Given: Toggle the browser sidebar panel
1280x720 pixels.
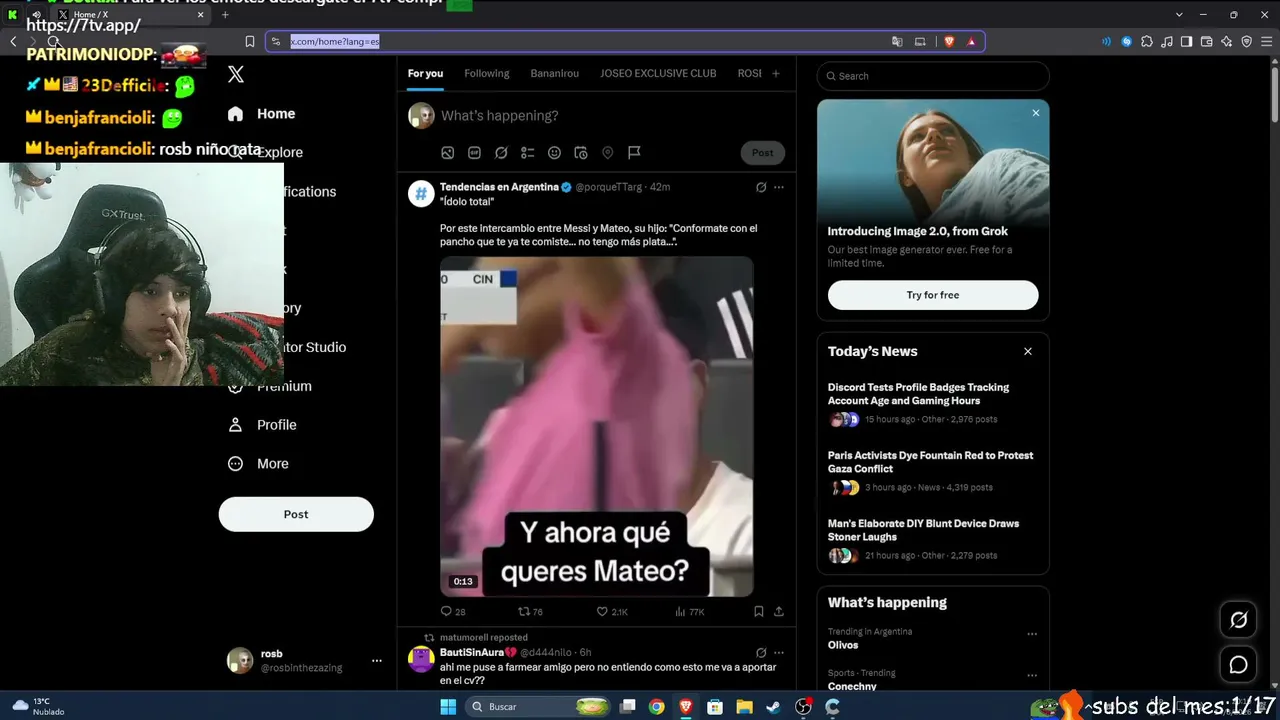Looking at the screenshot, I should [x=1186, y=41].
